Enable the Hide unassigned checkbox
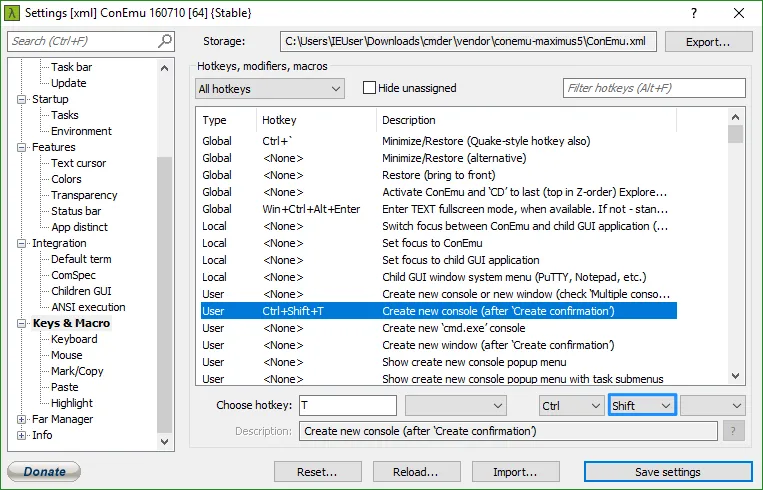The image size is (763, 490). 369,88
